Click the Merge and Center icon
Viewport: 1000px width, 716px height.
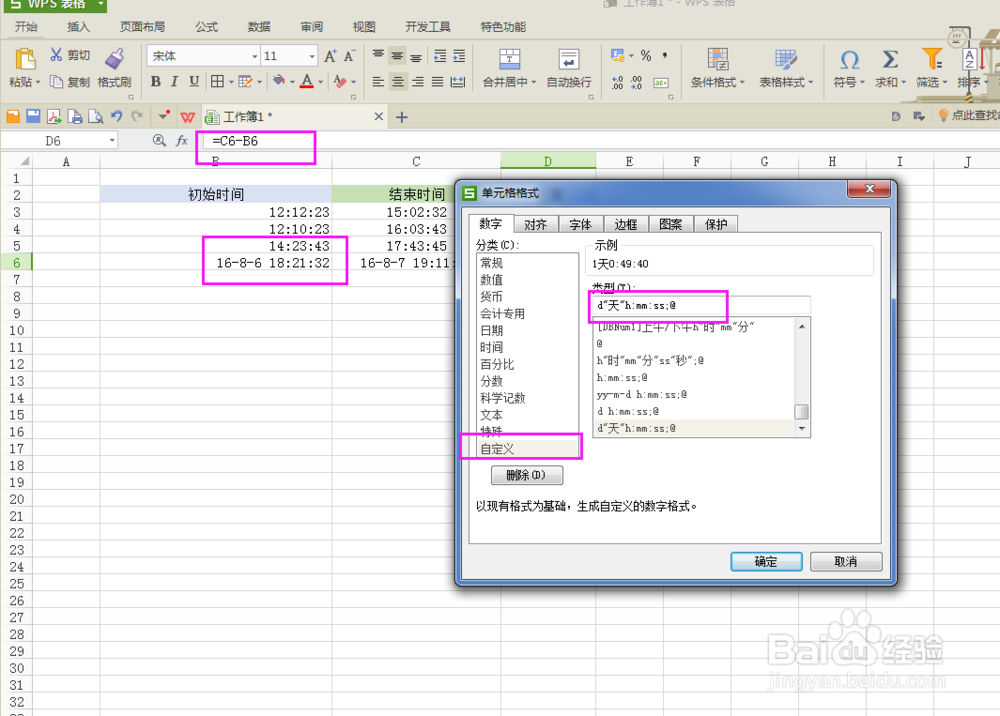[510, 59]
